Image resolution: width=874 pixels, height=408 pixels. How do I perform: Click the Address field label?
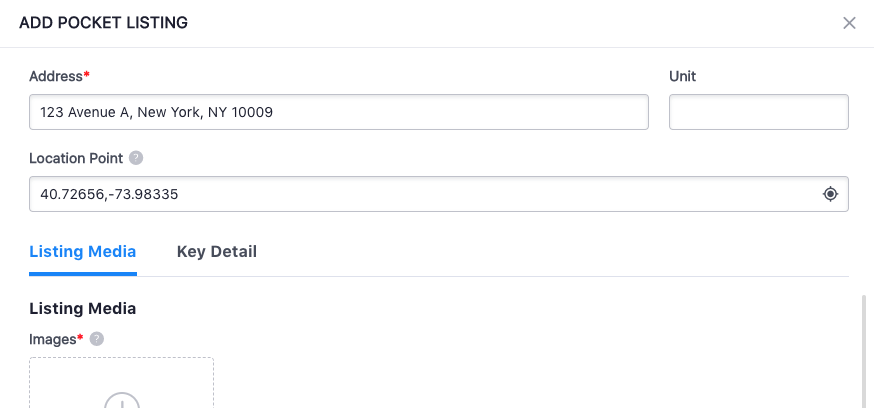point(55,76)
